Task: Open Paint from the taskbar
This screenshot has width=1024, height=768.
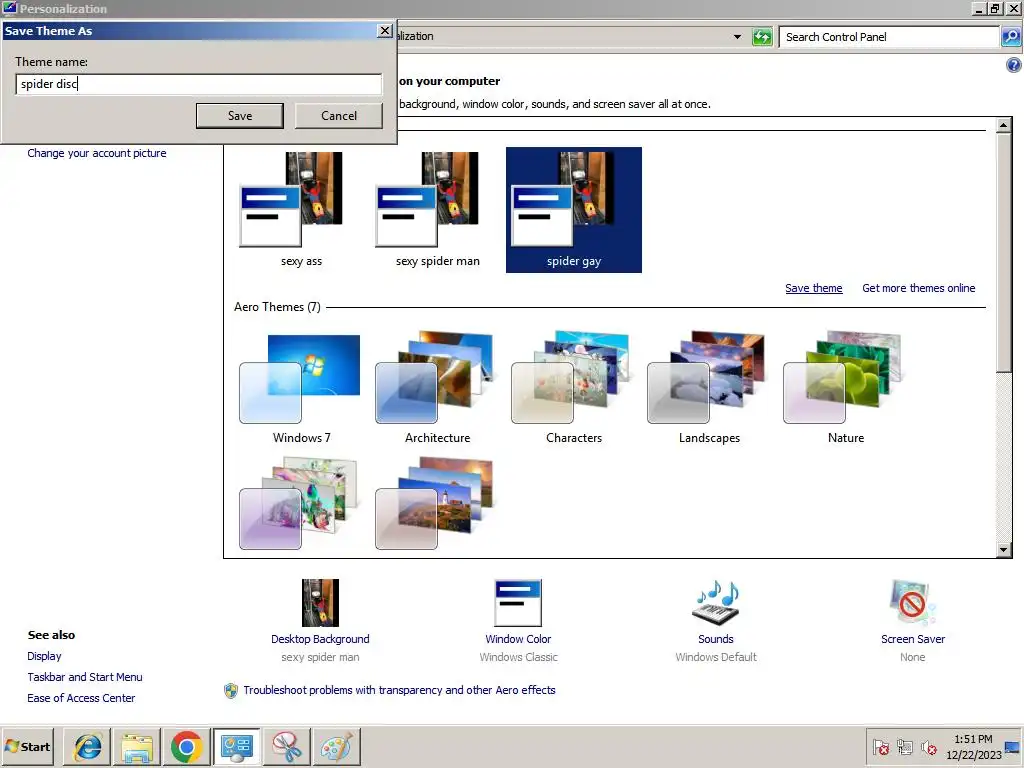Action: coord(336,747)
